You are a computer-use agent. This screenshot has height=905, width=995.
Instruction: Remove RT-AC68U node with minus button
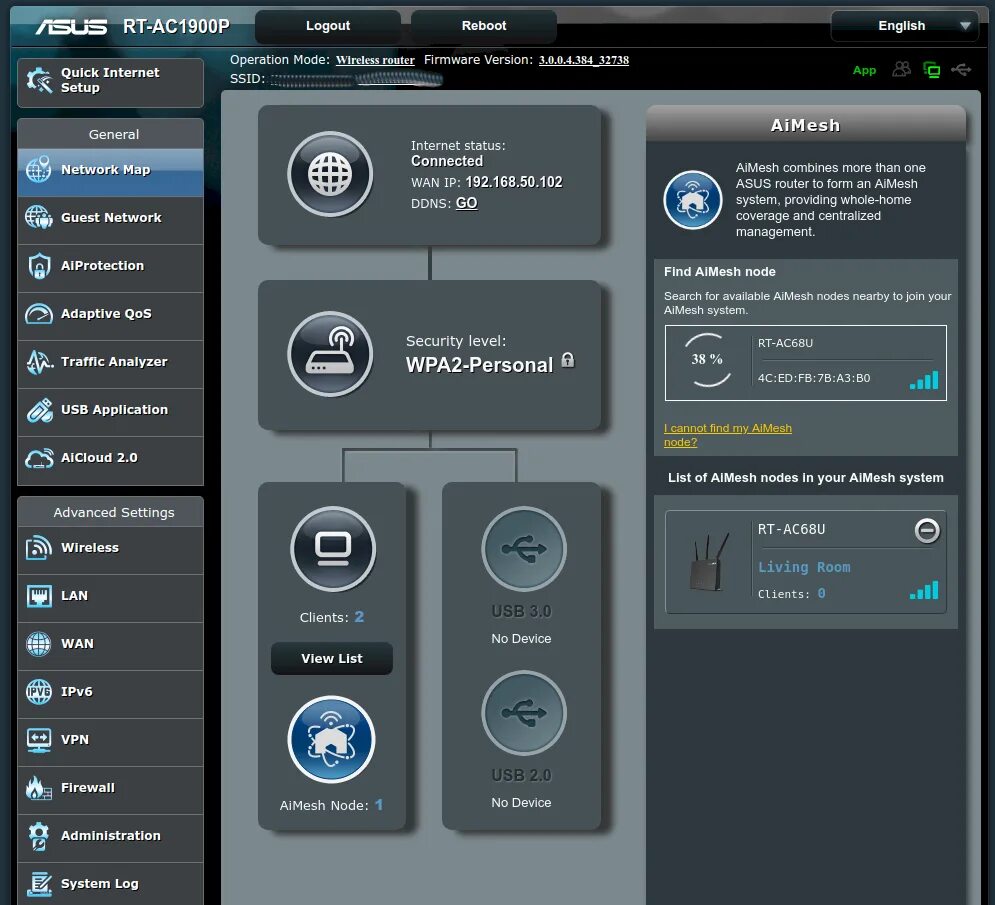927,531
